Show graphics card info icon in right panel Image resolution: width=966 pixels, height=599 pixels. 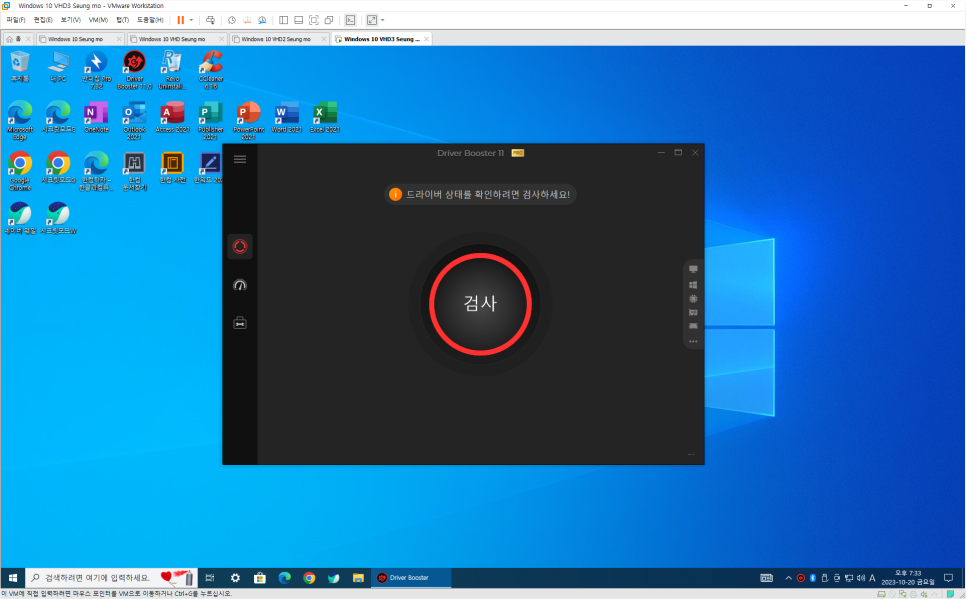[693, 312]
